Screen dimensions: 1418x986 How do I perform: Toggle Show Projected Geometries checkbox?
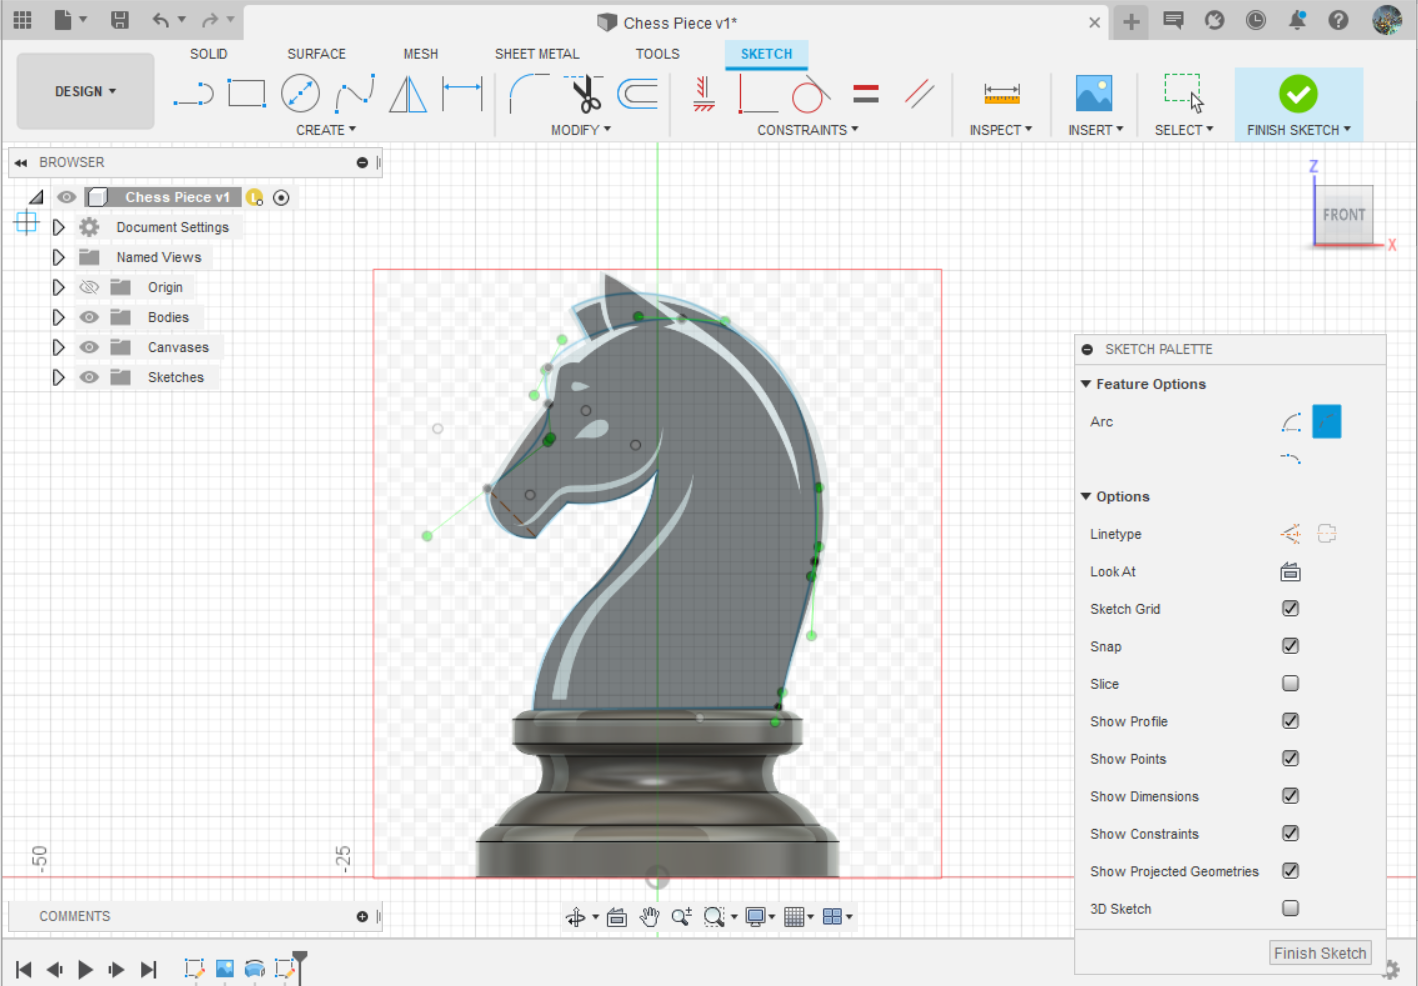[x=1290, y=871]
